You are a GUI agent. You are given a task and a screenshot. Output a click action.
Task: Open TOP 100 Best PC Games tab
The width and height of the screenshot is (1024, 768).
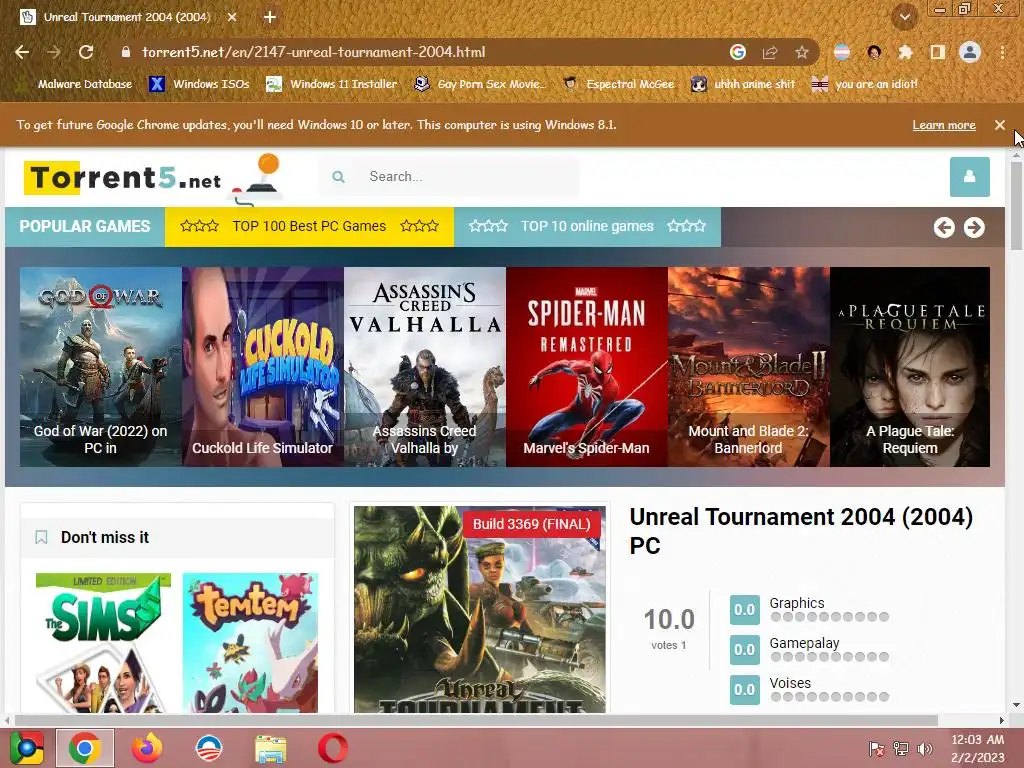(309, 227)
